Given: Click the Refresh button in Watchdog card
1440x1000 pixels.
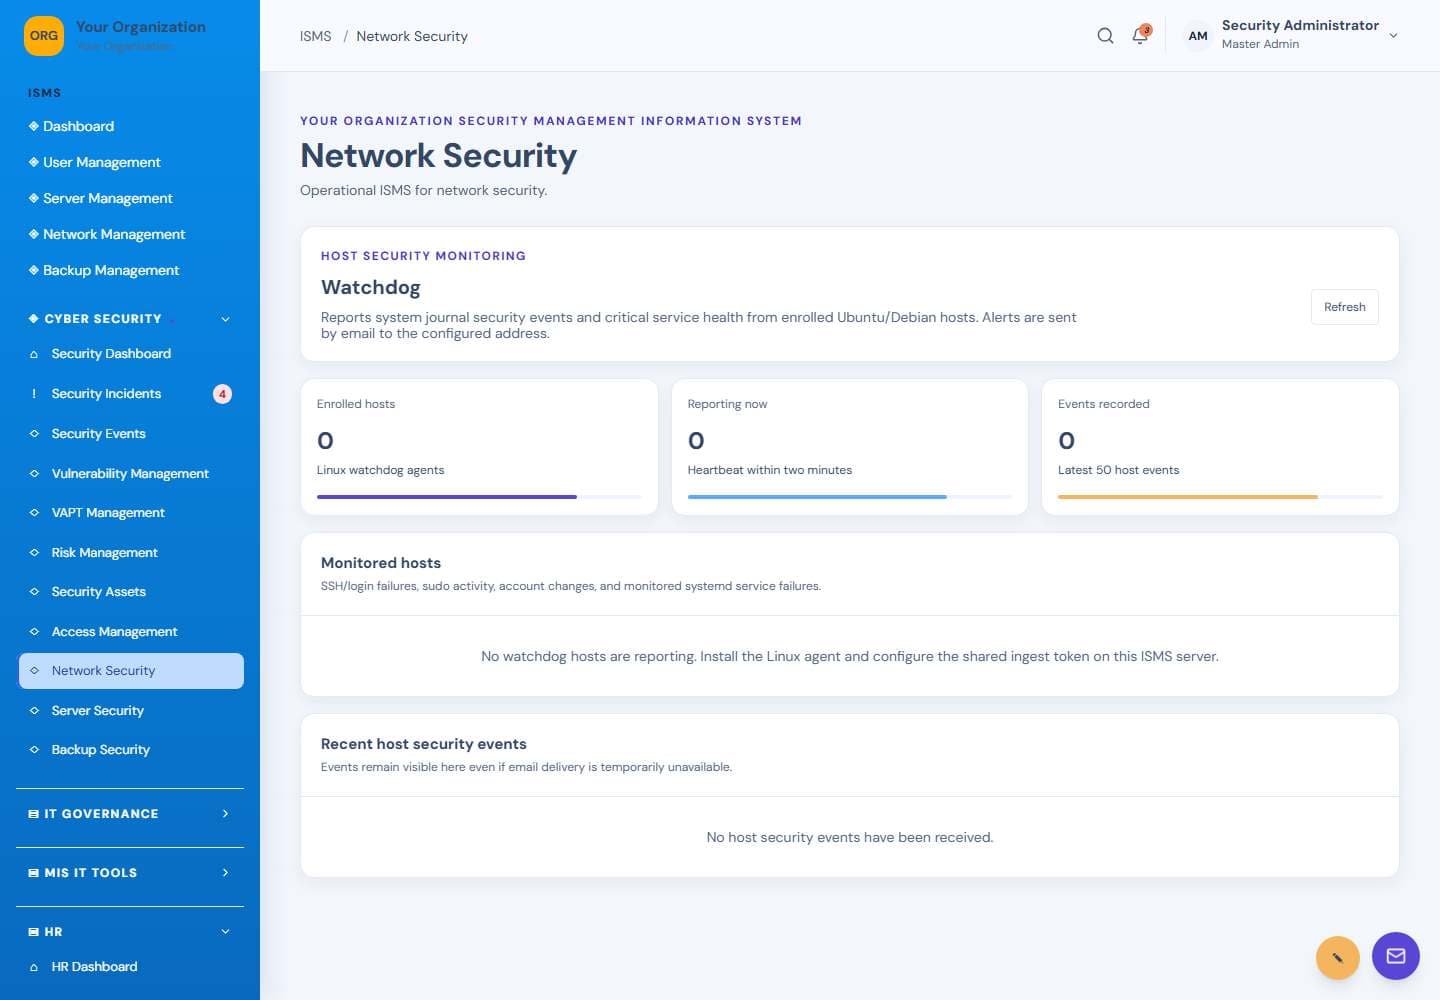Looking at the screenshot, I should [1344, 307].
